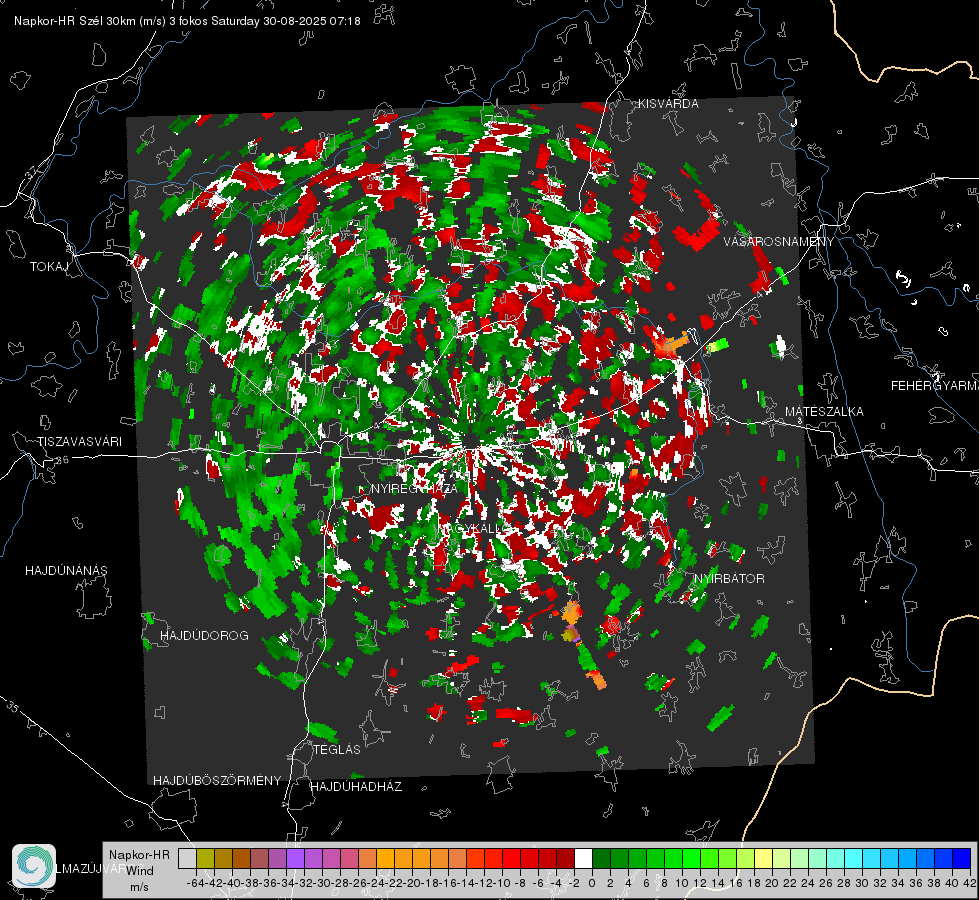Pick the olive legend swatch above -64
Viewport: 979px width, 900px height.
click(205, 859)
